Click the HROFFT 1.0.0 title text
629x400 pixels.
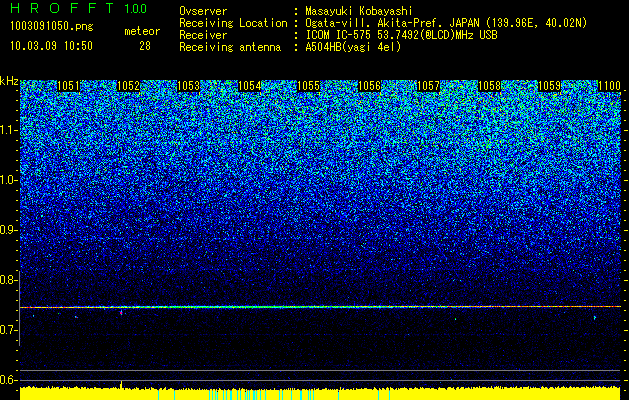coord(79,8)
